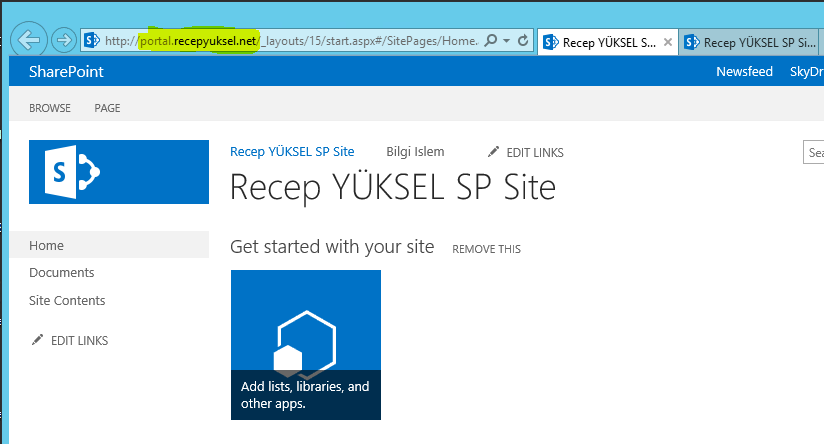
Task: Click top navigation EDIT LINKS text
Action: tap(535, 152)
